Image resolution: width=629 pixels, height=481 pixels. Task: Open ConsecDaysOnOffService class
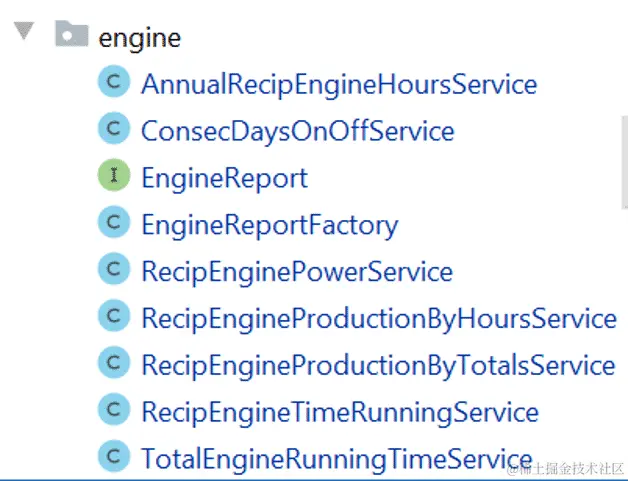tap(298, 132)
